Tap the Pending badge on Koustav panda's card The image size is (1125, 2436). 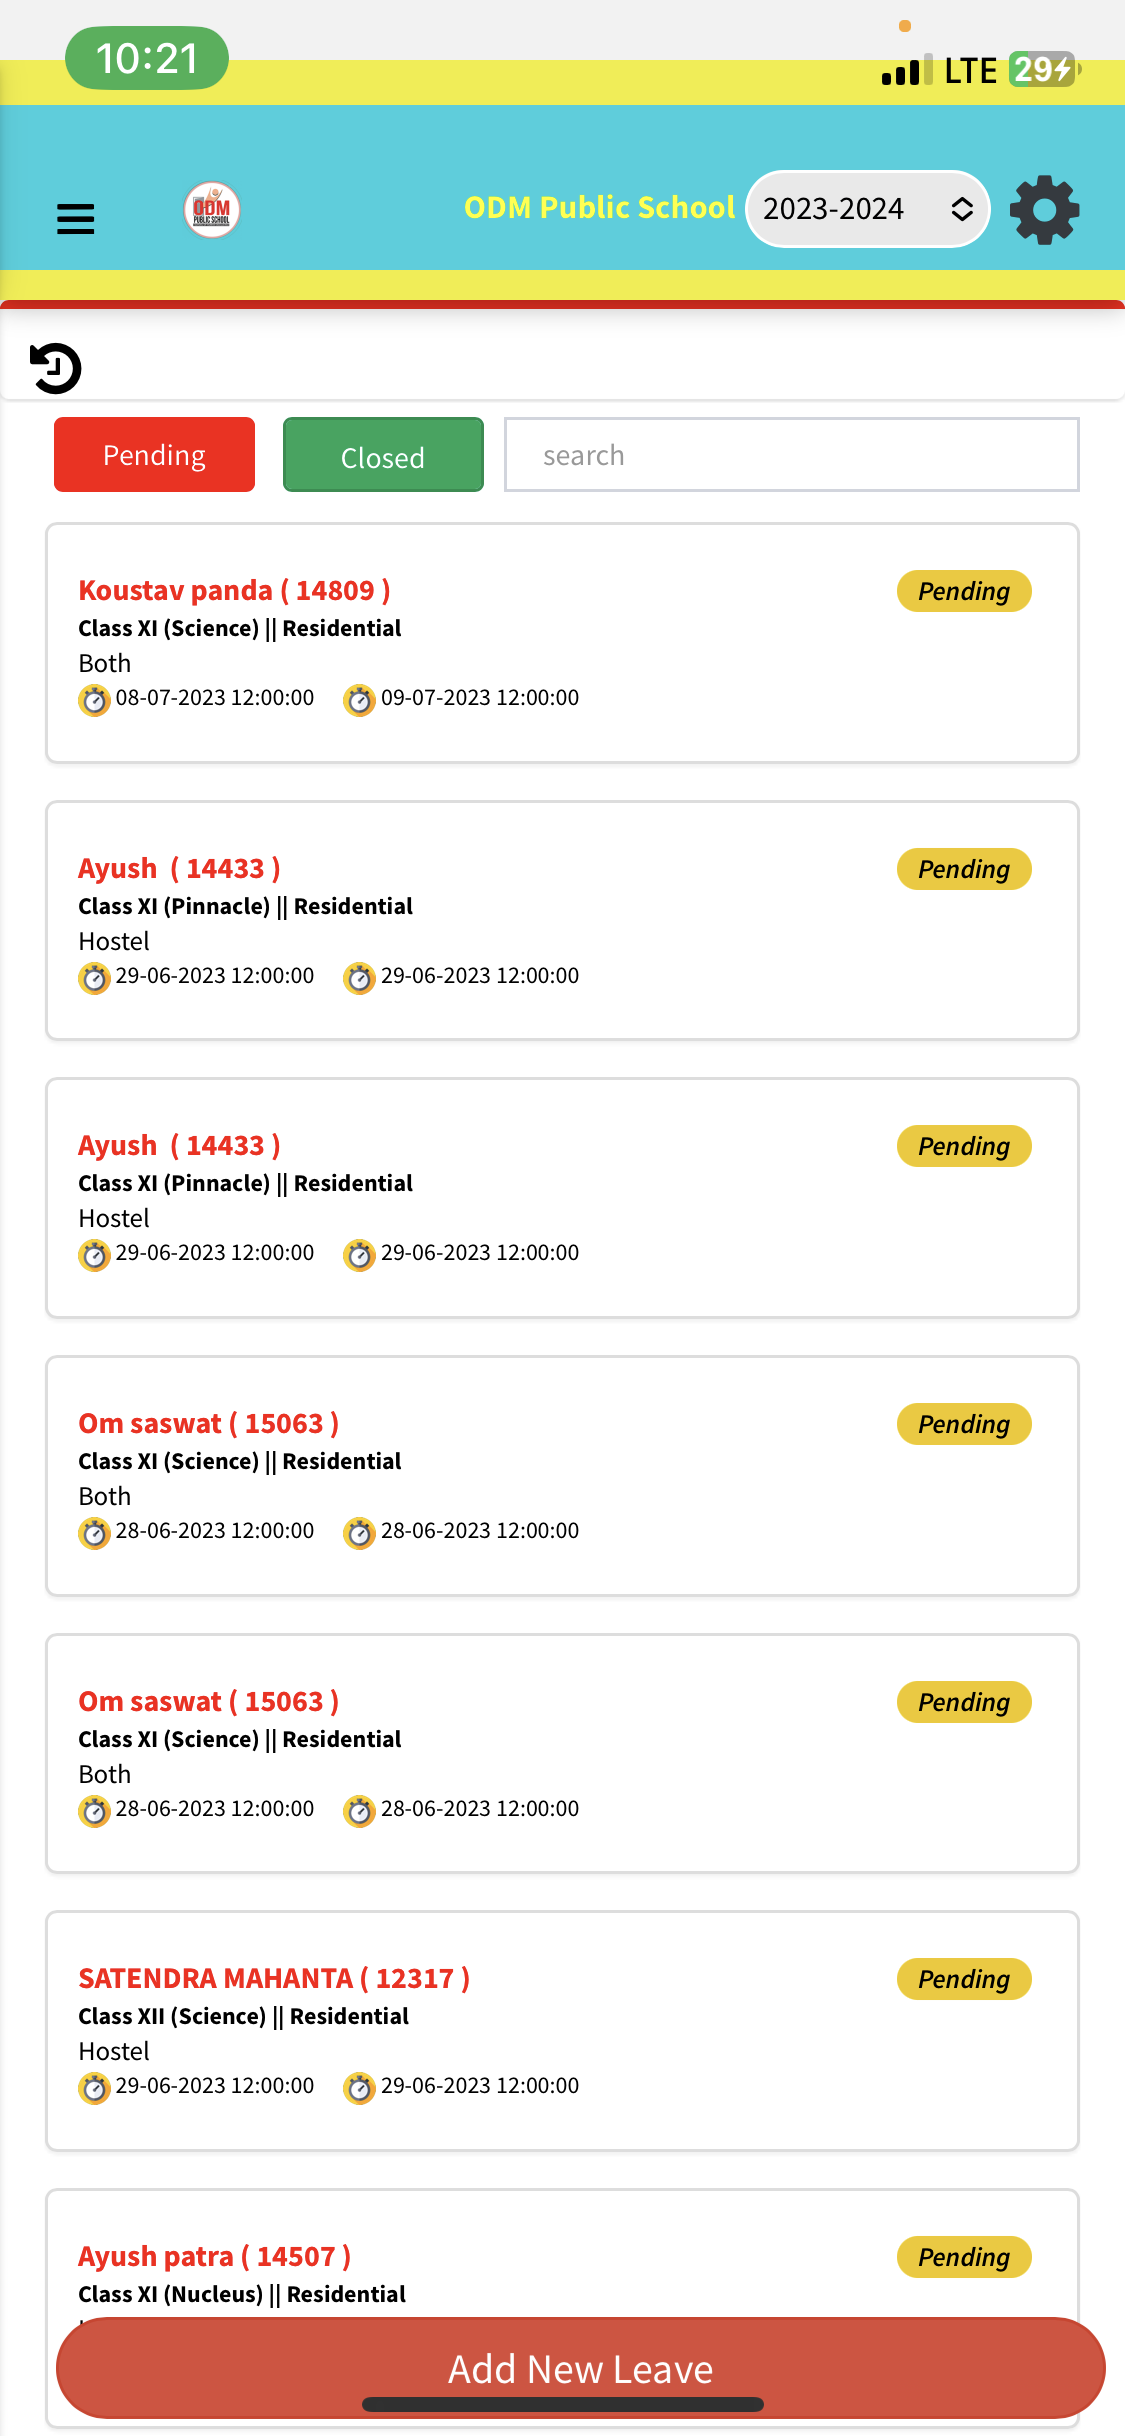click(x=964, y=591)
